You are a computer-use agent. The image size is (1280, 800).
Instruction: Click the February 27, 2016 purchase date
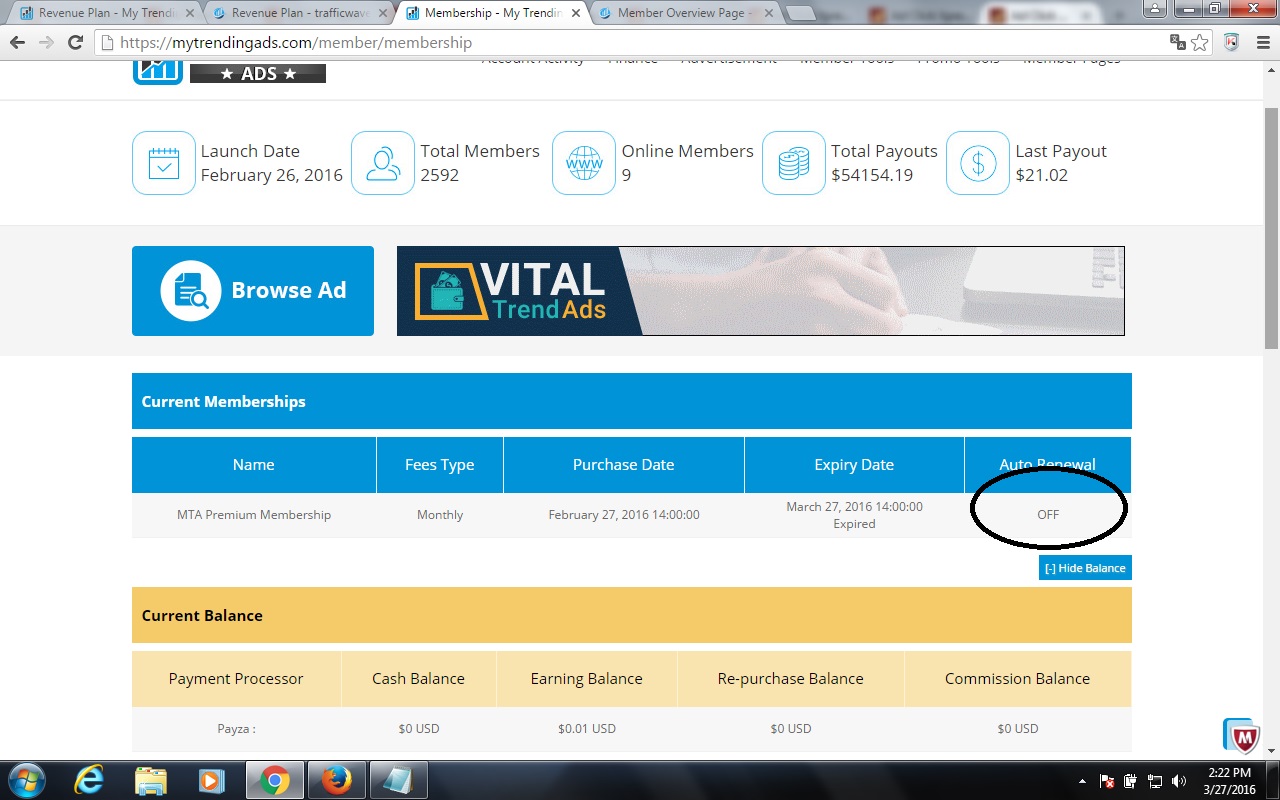624,515
